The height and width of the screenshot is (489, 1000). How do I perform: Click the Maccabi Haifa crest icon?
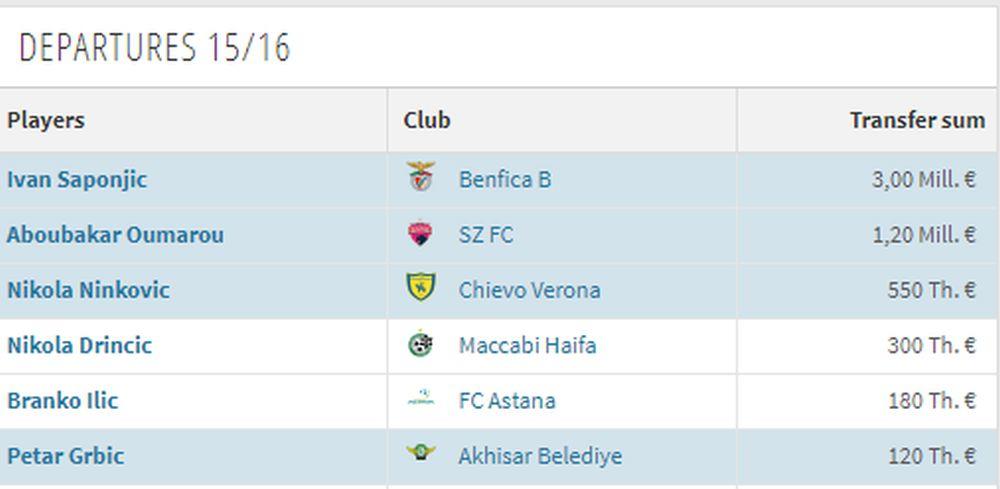click(421, 345)
